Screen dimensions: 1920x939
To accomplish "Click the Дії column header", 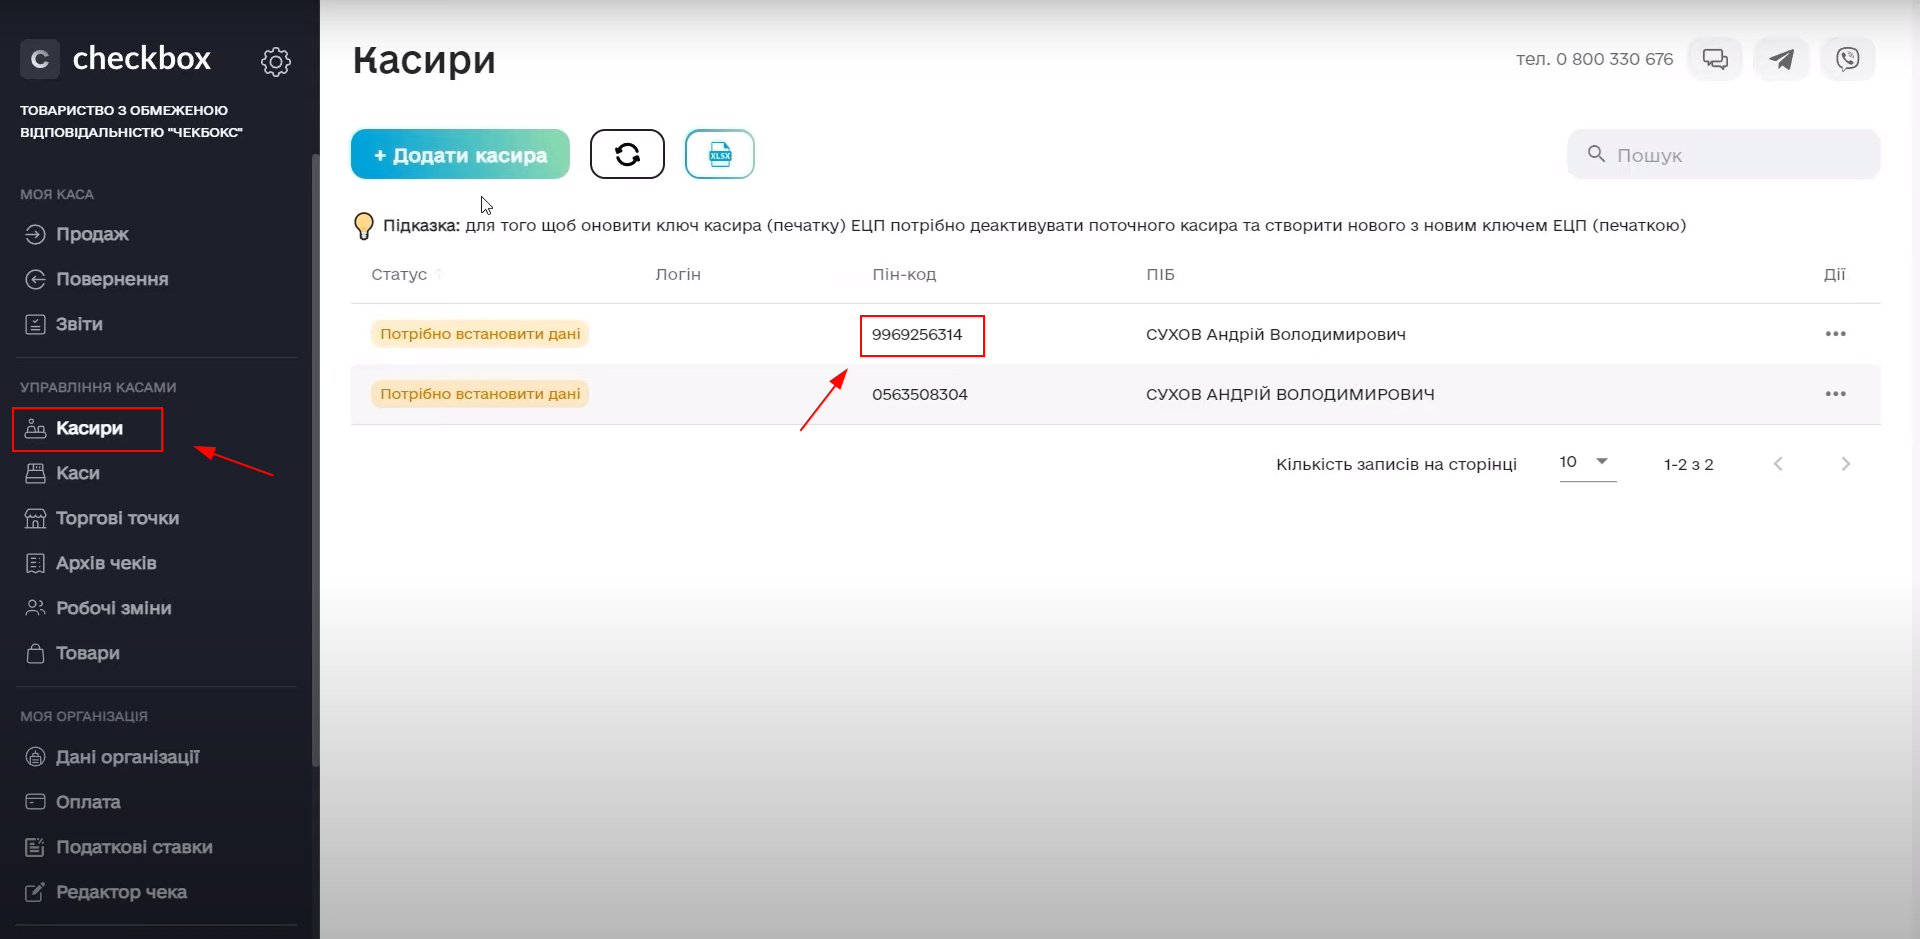I will click(x=1834, y=274).
